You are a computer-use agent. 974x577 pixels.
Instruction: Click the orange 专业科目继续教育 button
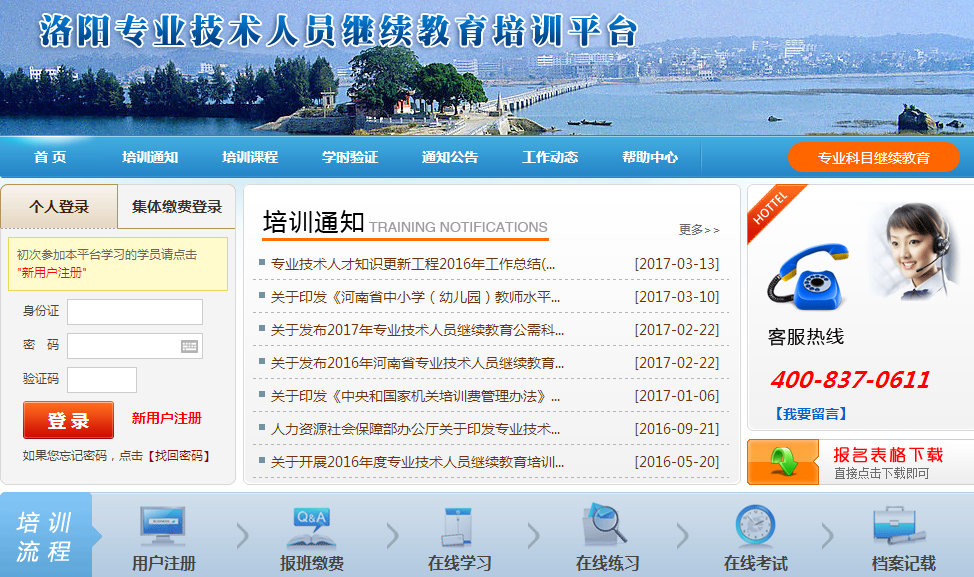pos(873,157)
